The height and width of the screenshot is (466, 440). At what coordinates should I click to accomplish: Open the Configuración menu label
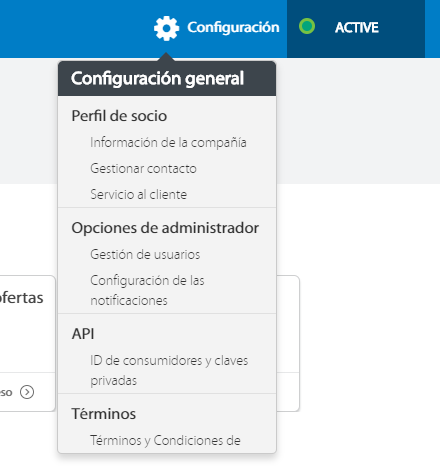233,28
